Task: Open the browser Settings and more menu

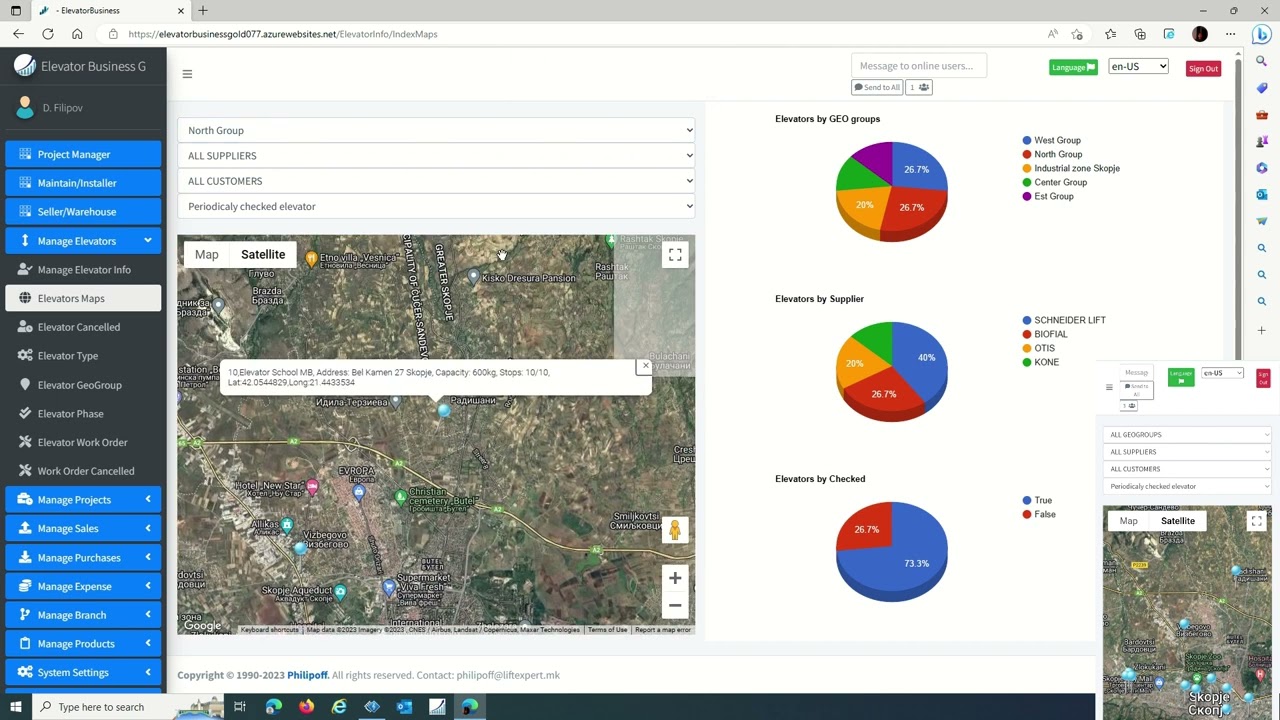Action: (x=1230, y=34)
